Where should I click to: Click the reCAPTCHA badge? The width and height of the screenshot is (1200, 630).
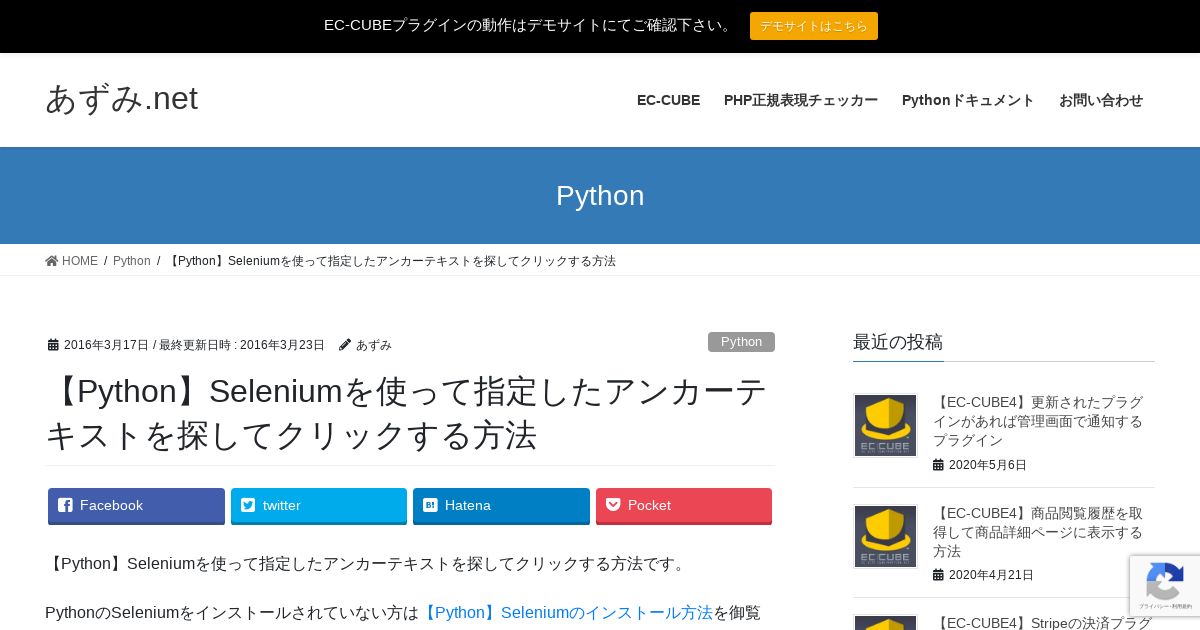[x=1165, y=586]
